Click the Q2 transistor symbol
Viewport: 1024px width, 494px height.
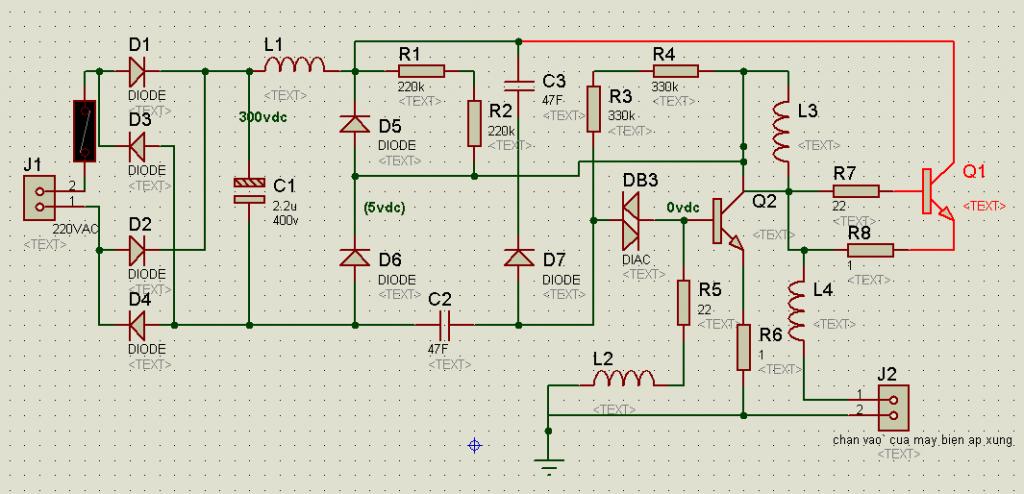(729, 221)
